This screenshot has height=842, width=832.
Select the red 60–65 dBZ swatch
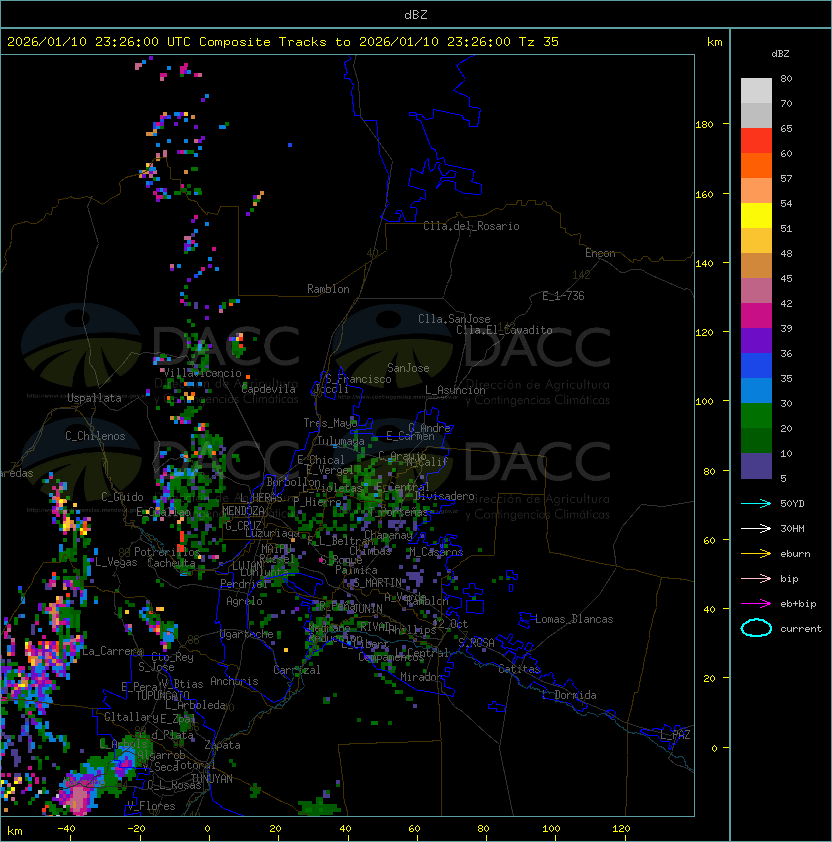756,141
